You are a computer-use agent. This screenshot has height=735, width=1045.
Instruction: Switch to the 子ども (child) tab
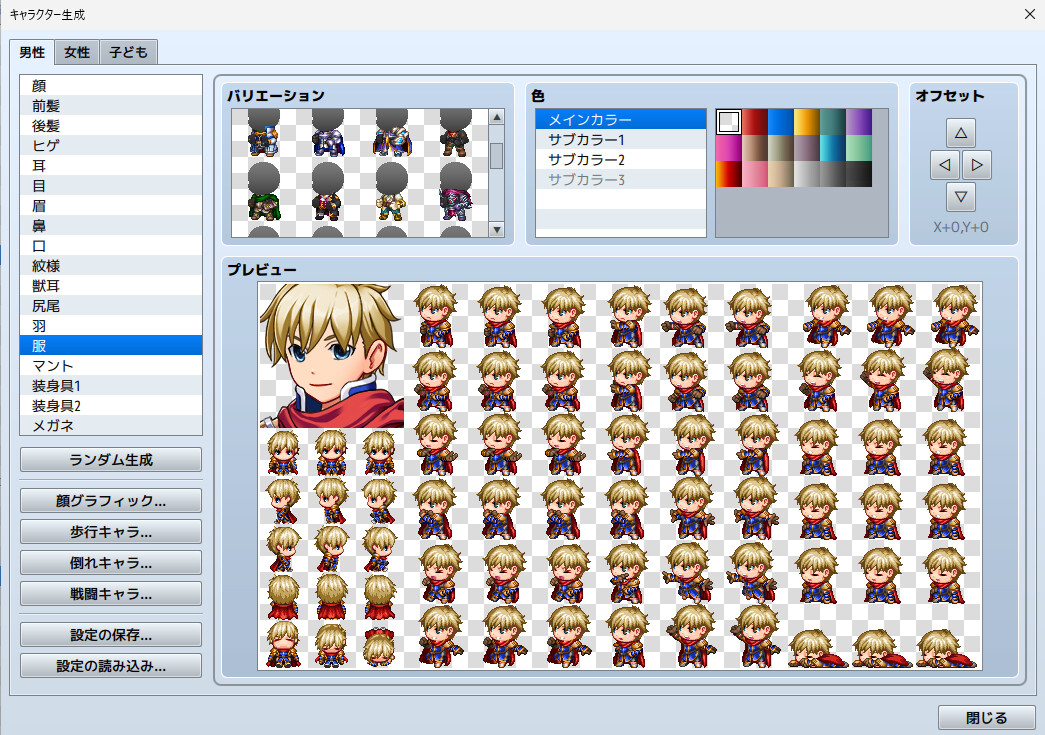click(x=127, y=52)
